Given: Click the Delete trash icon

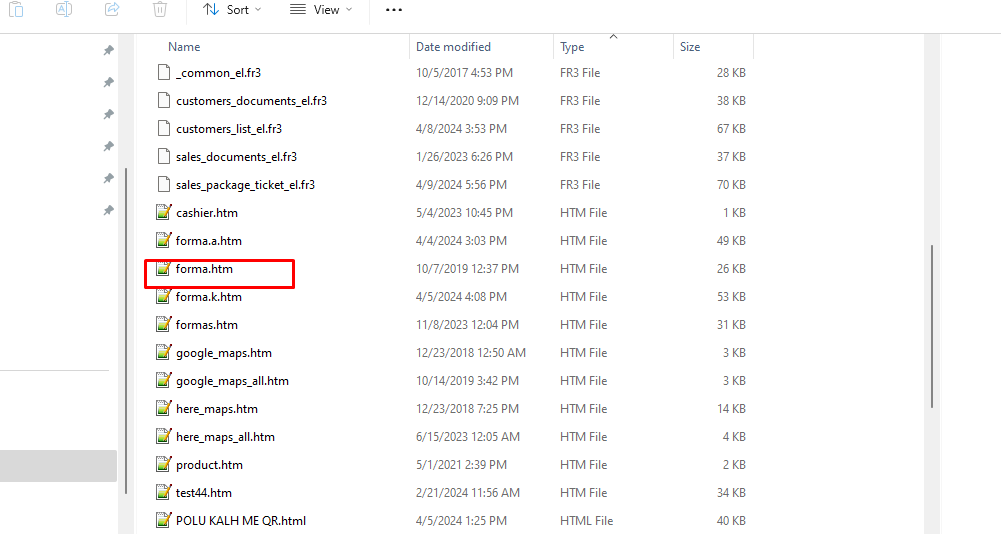Looking at the screenshot, I should tap(160, 9).
